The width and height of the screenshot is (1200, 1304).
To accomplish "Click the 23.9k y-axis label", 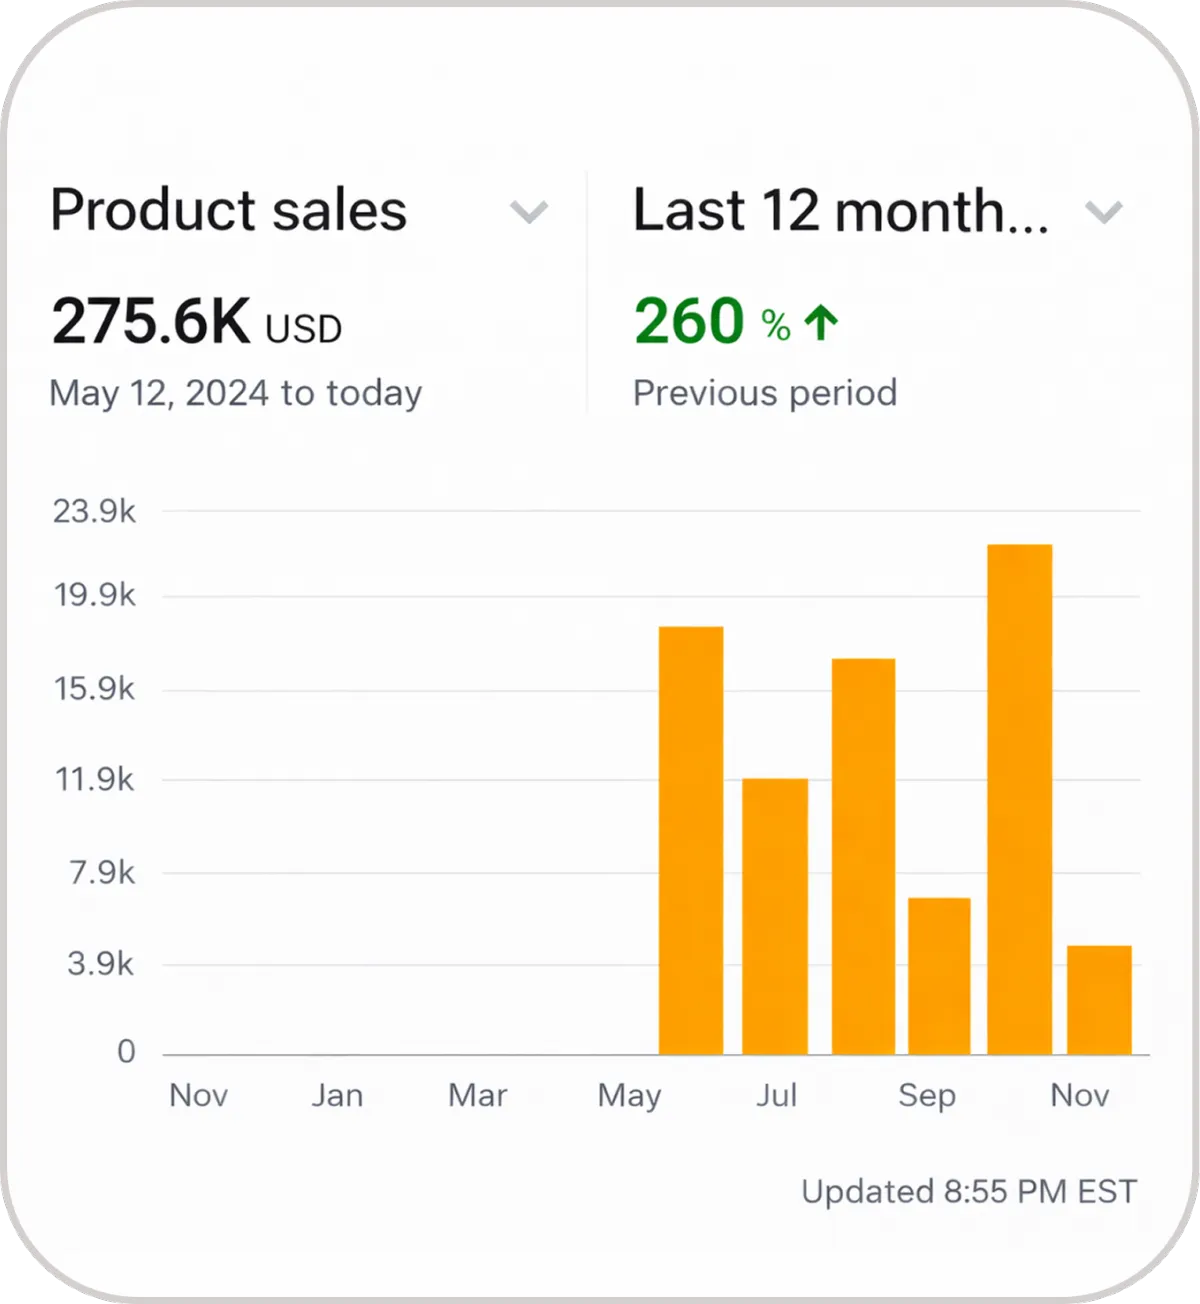I will 94,512.
